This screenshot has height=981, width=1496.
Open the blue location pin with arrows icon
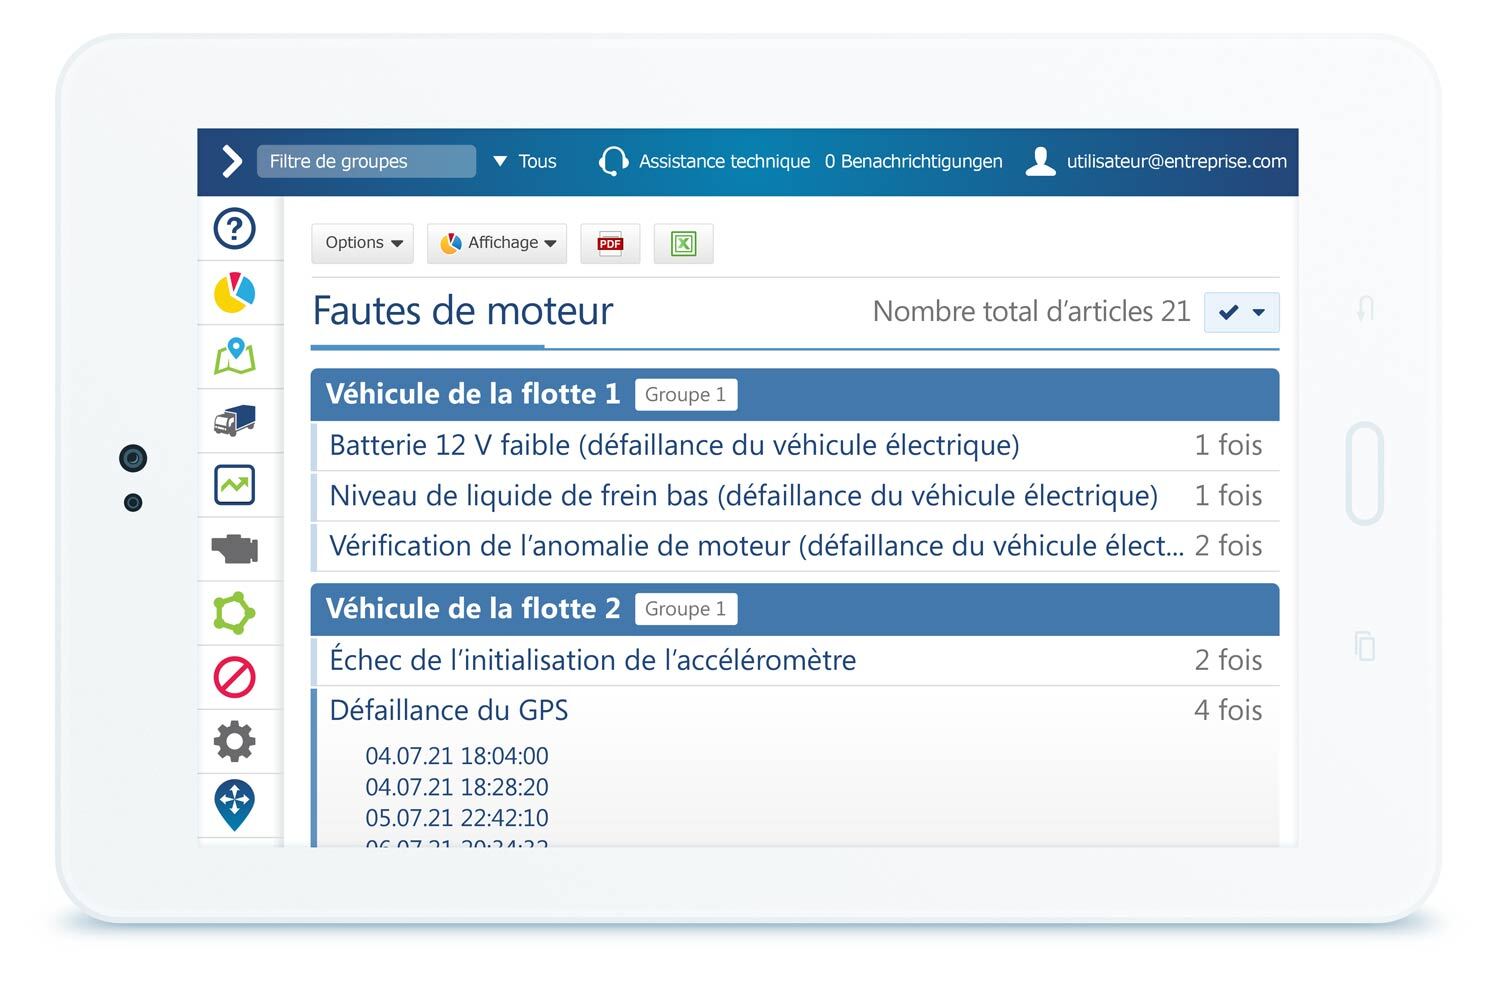pos(235,805)
